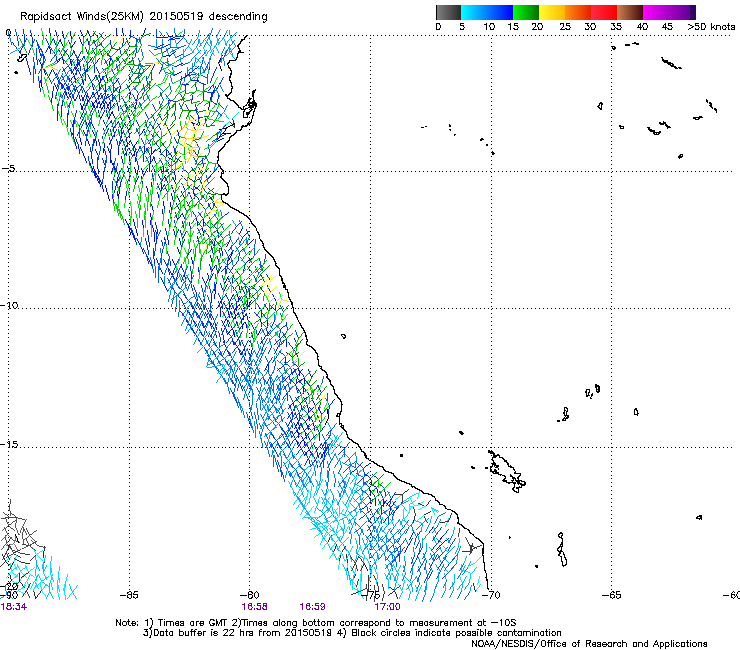Screen dimensions: 740x650
Task: Click the latitude label '-15'
Action: (9, 444)
